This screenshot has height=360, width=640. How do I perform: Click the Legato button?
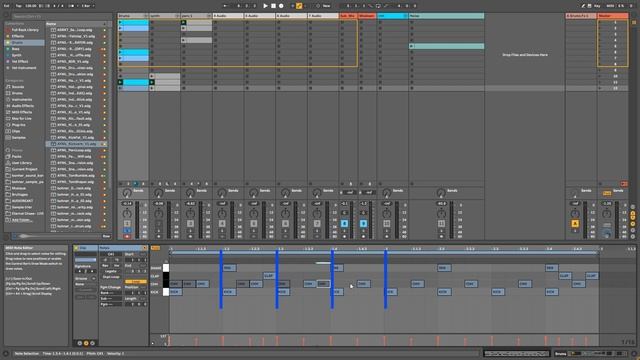coord(111,271)
